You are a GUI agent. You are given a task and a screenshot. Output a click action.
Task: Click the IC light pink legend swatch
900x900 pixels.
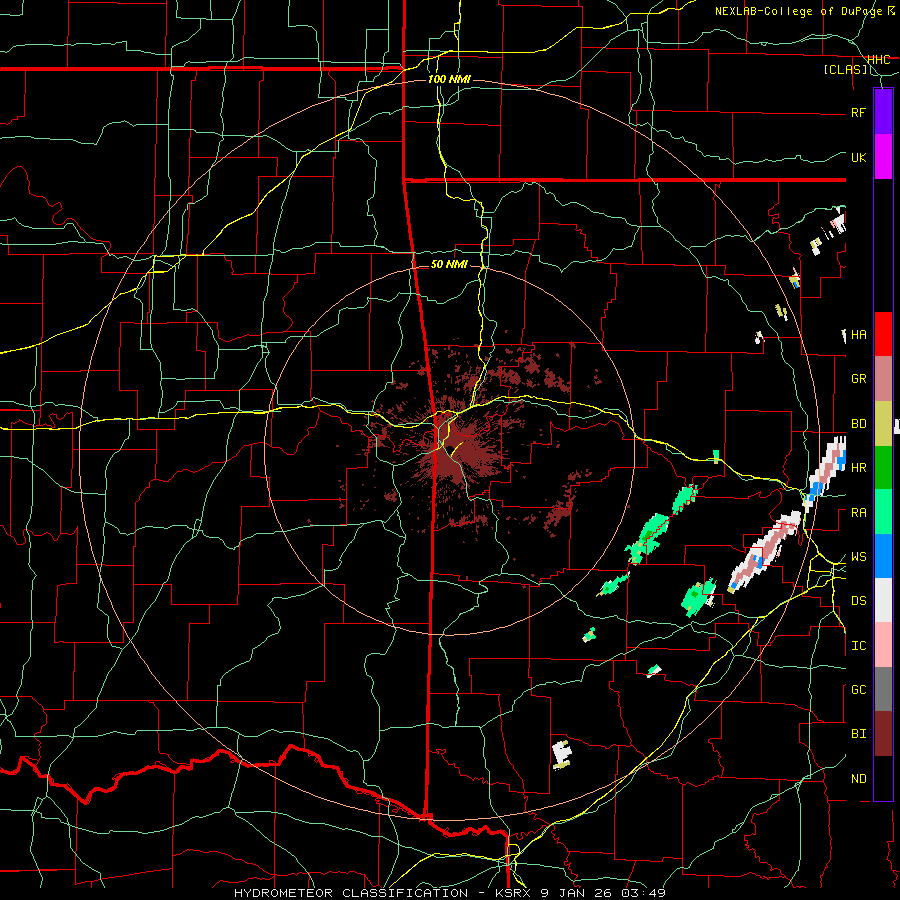click(883, 645)
